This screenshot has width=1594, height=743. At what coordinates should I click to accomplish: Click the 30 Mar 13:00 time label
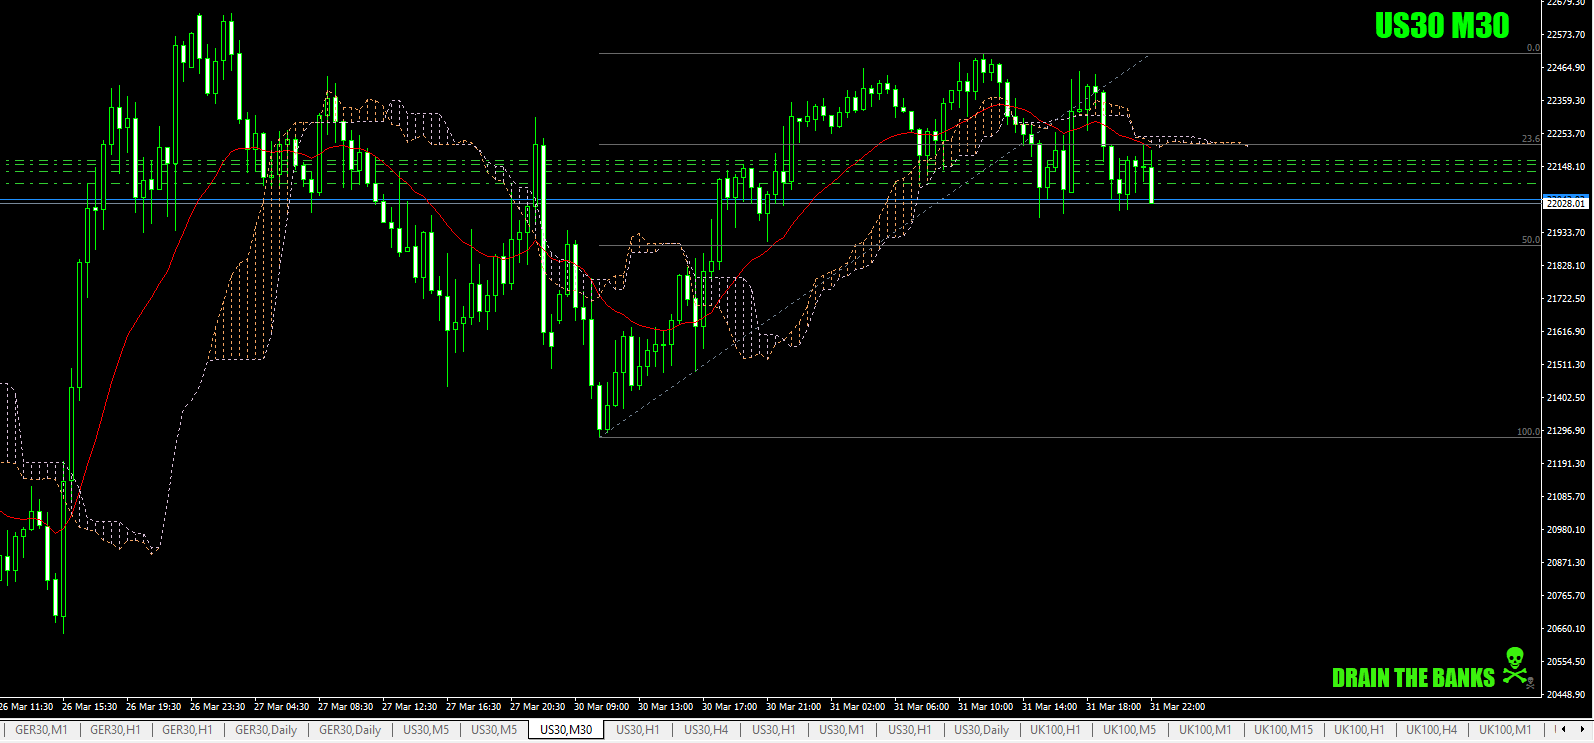click(666, 707)
